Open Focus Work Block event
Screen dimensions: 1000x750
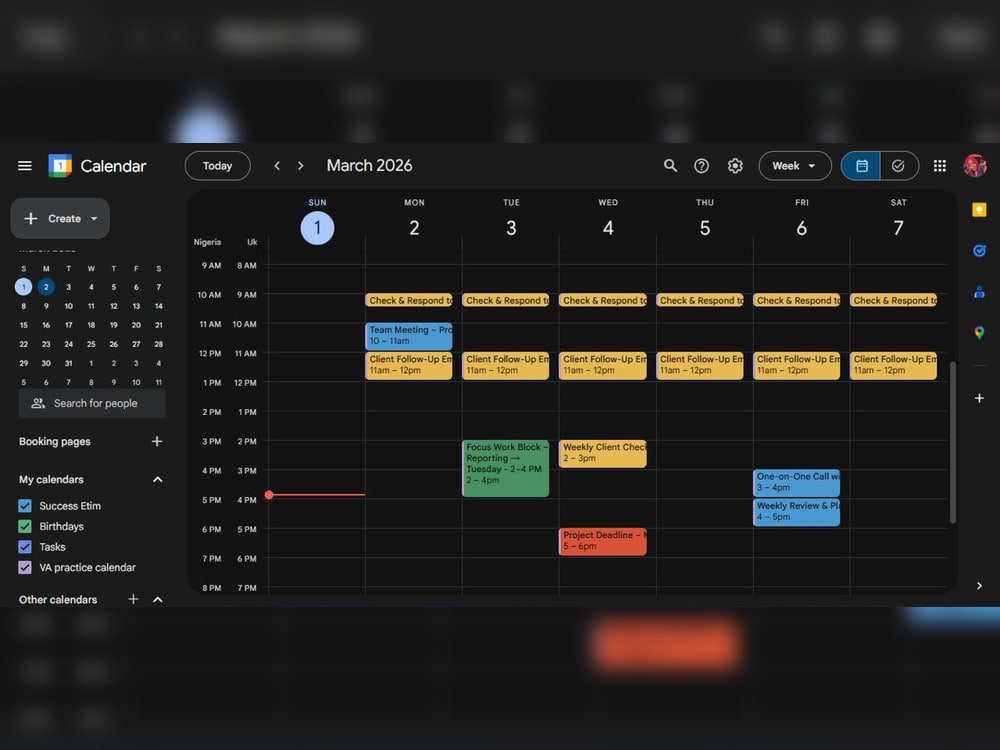505,468
